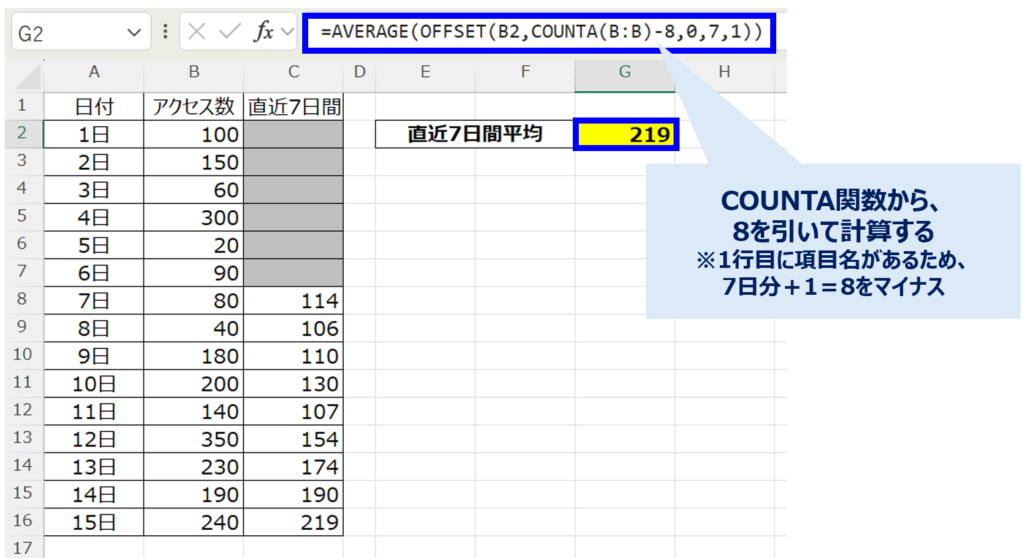Click the date cell 2日
The width and height of the screenshot is (1024, 558).
pos(94,162)
